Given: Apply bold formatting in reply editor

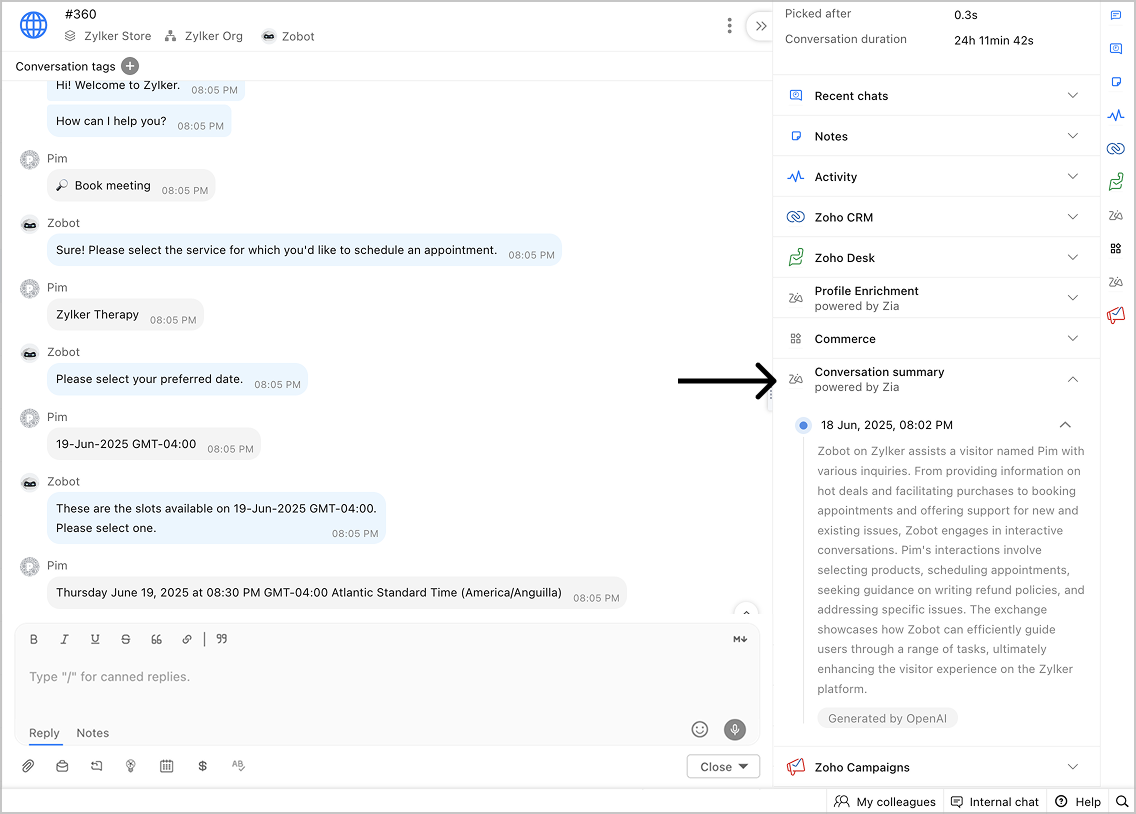Looking at the screenshot, I should [33, 639].
